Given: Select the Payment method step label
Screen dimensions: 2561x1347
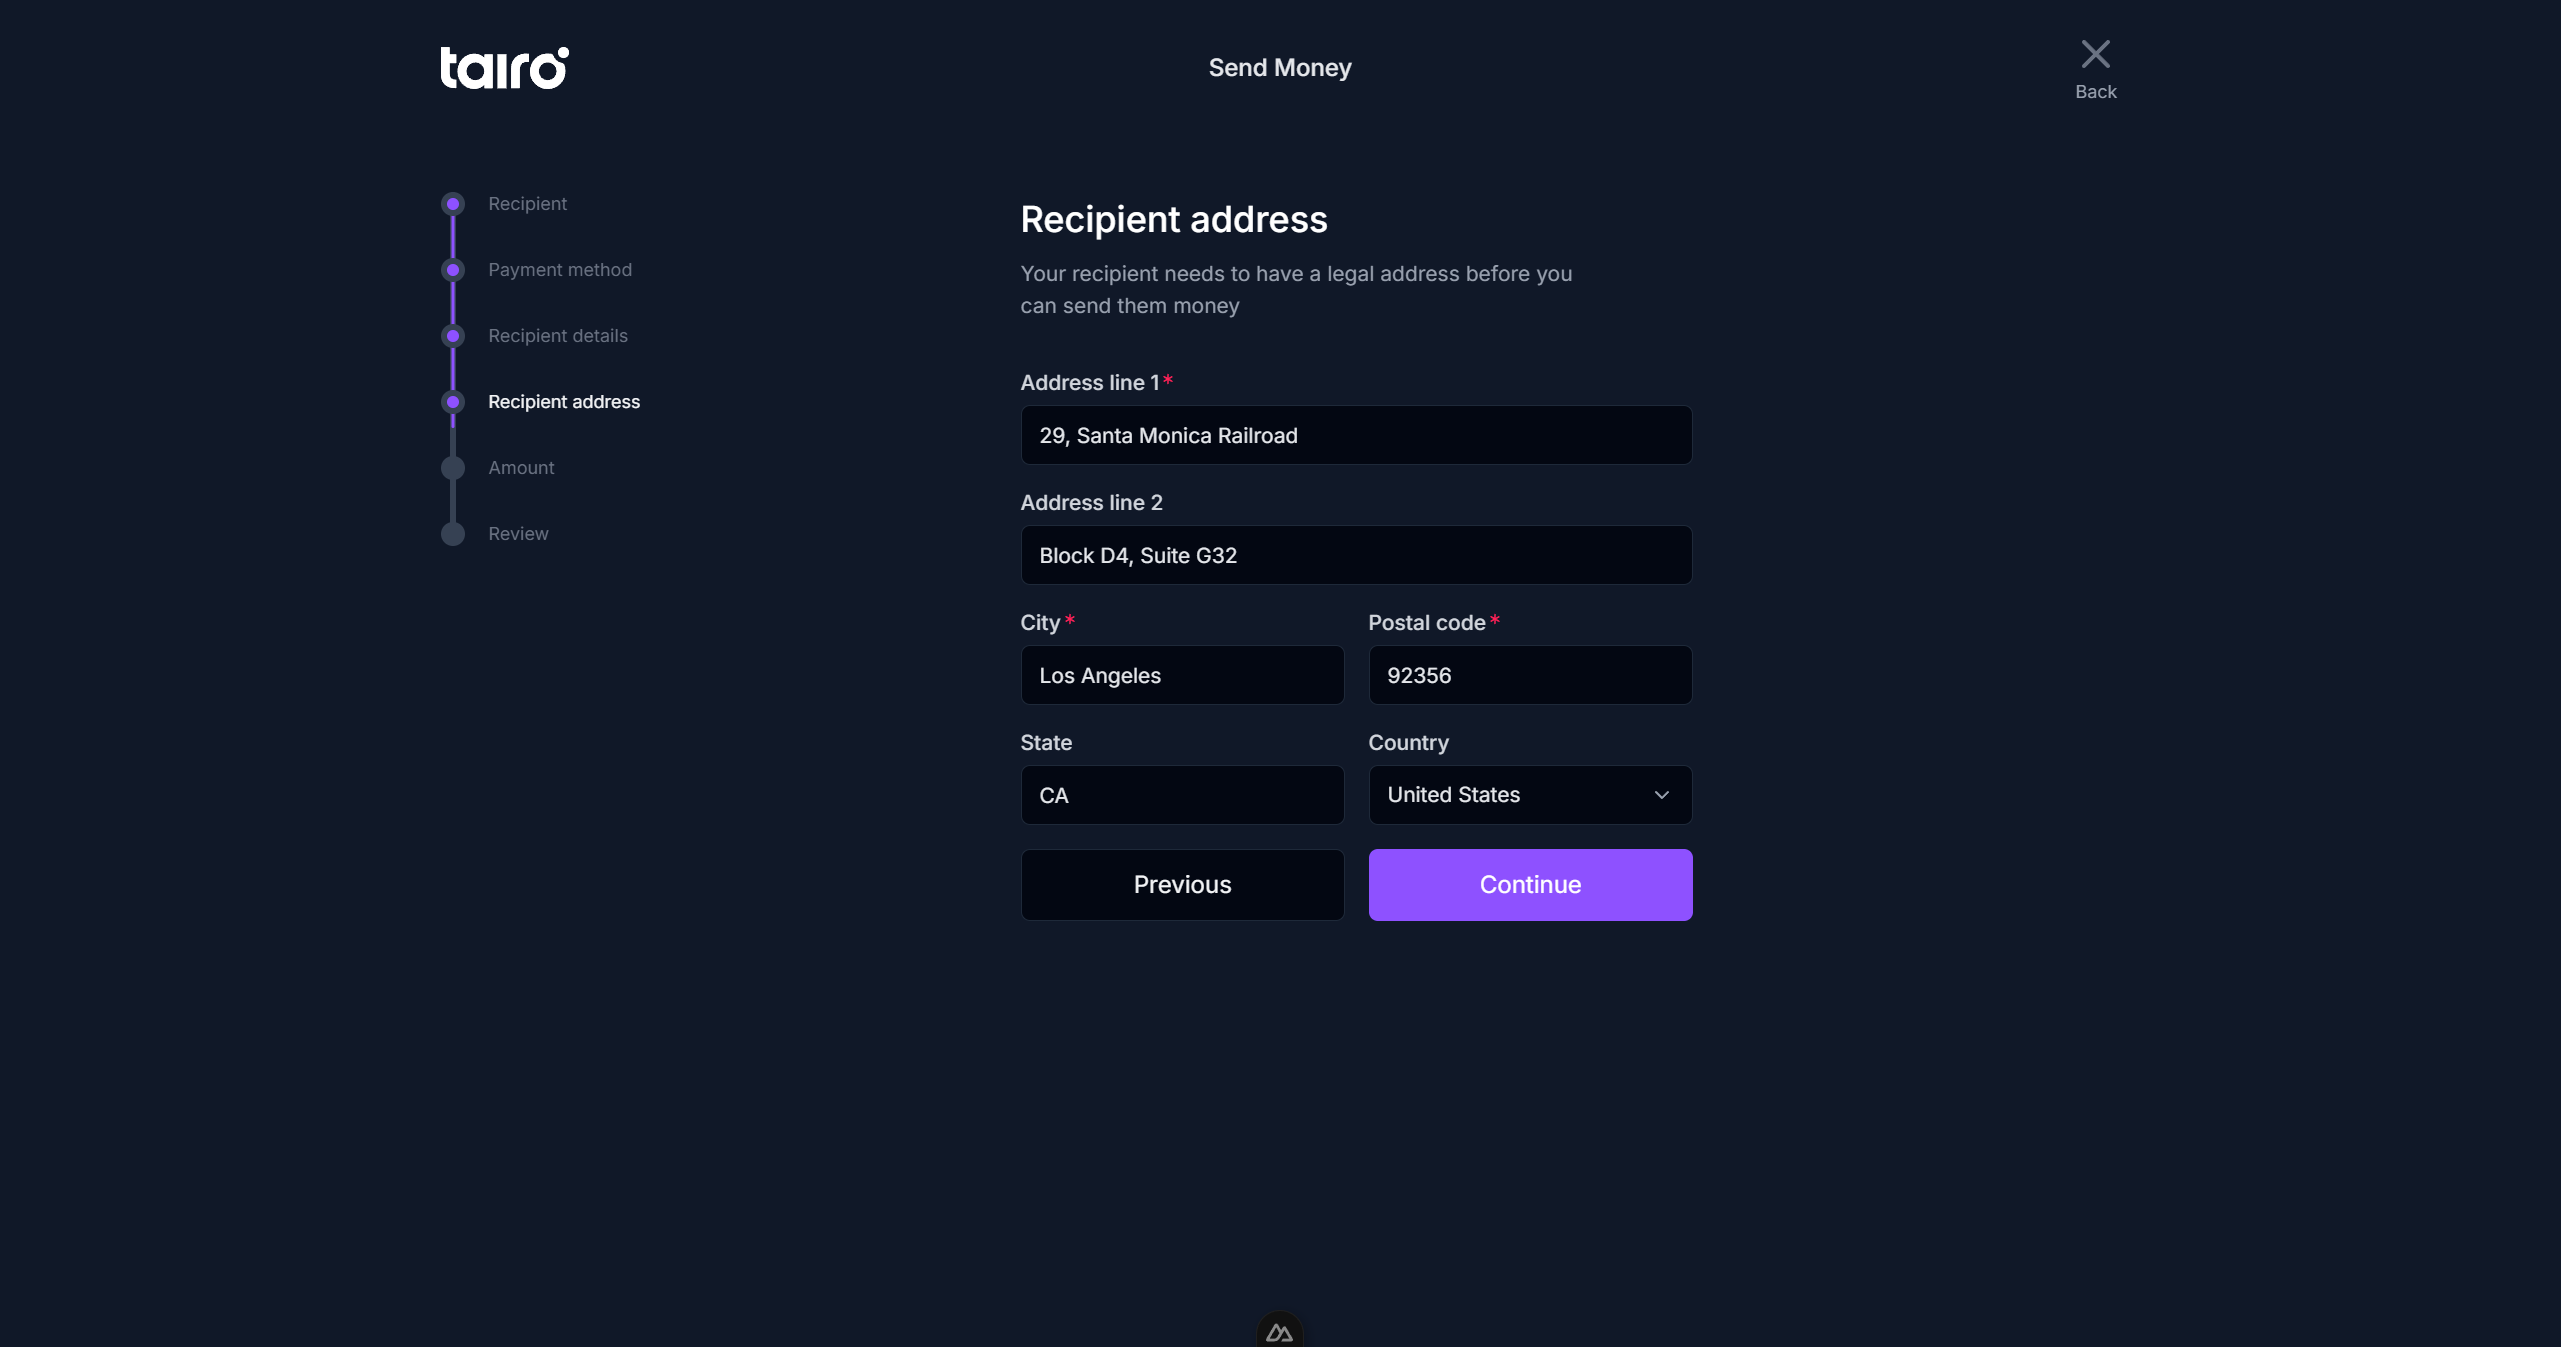Looking at the screenshot, I should 560,270.
